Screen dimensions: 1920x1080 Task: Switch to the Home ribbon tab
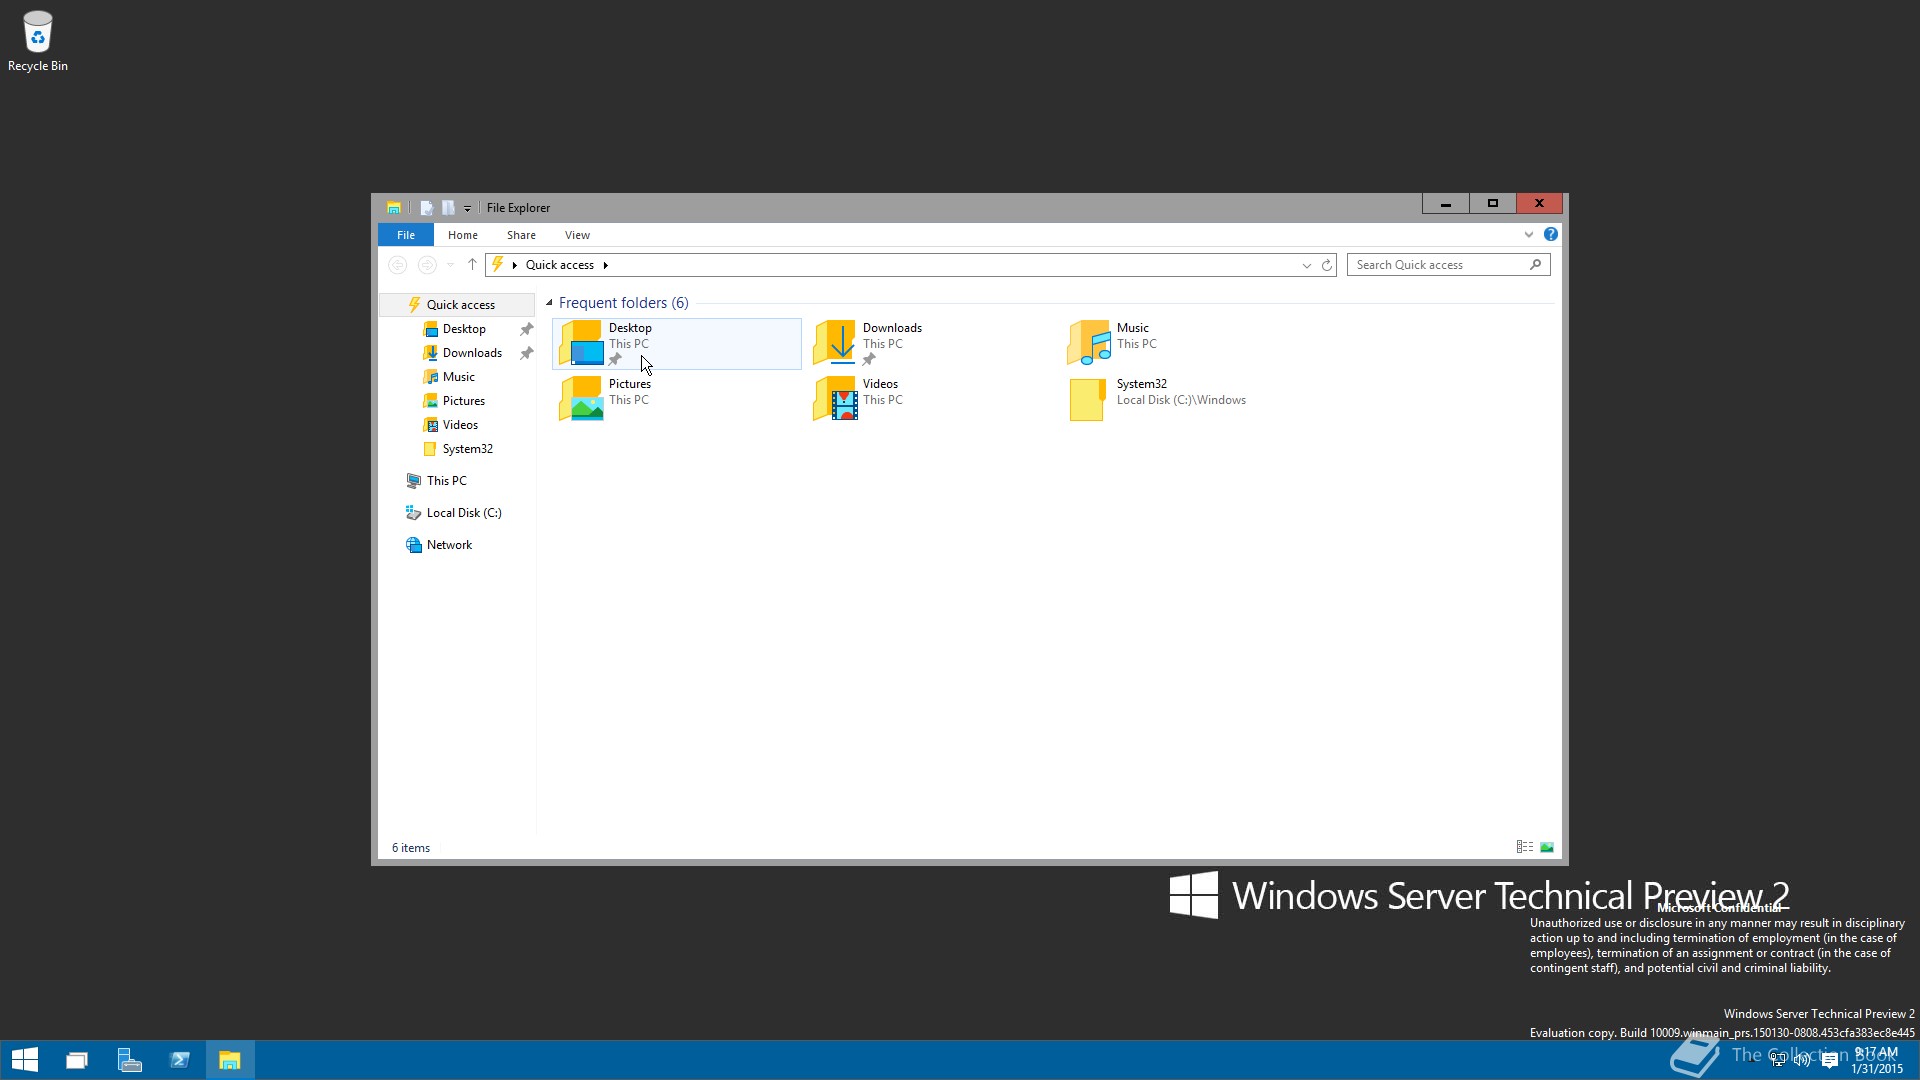point(463,235)
